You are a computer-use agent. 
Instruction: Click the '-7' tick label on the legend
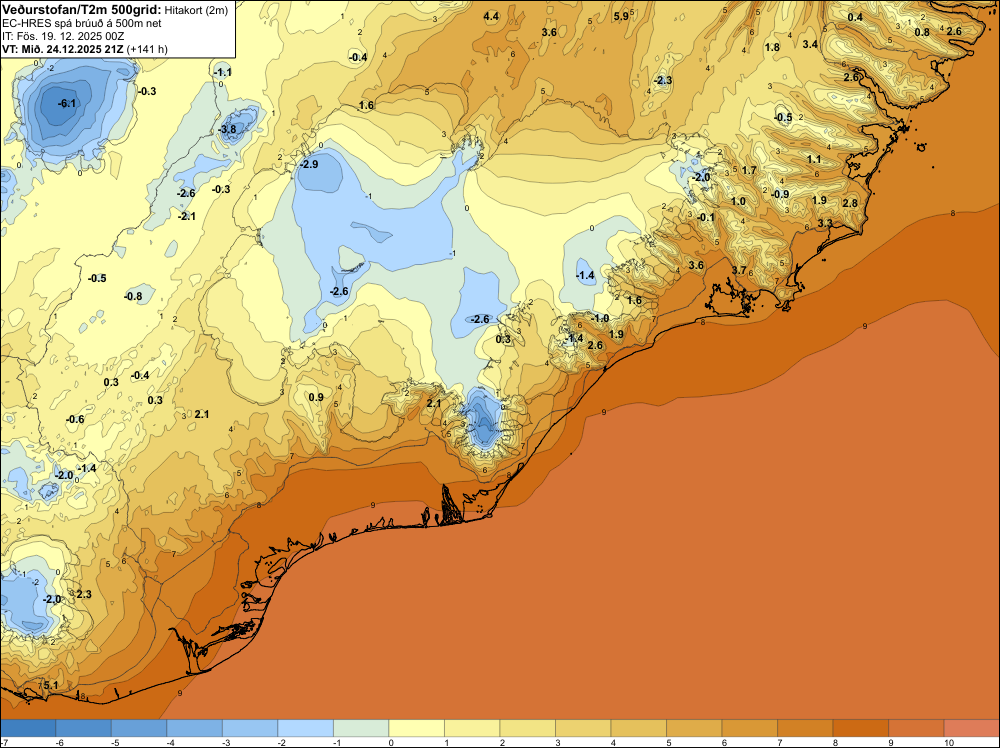[4, 742]
